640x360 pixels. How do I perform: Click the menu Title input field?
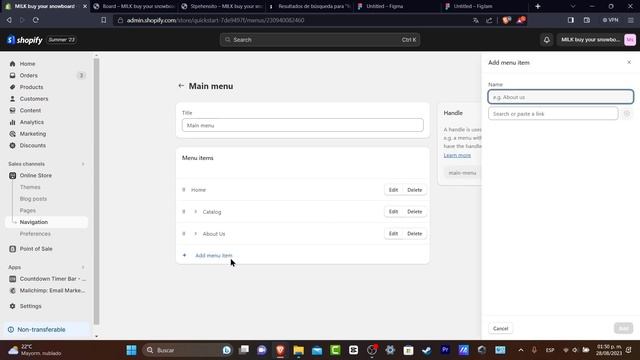(x=302, y=125)
